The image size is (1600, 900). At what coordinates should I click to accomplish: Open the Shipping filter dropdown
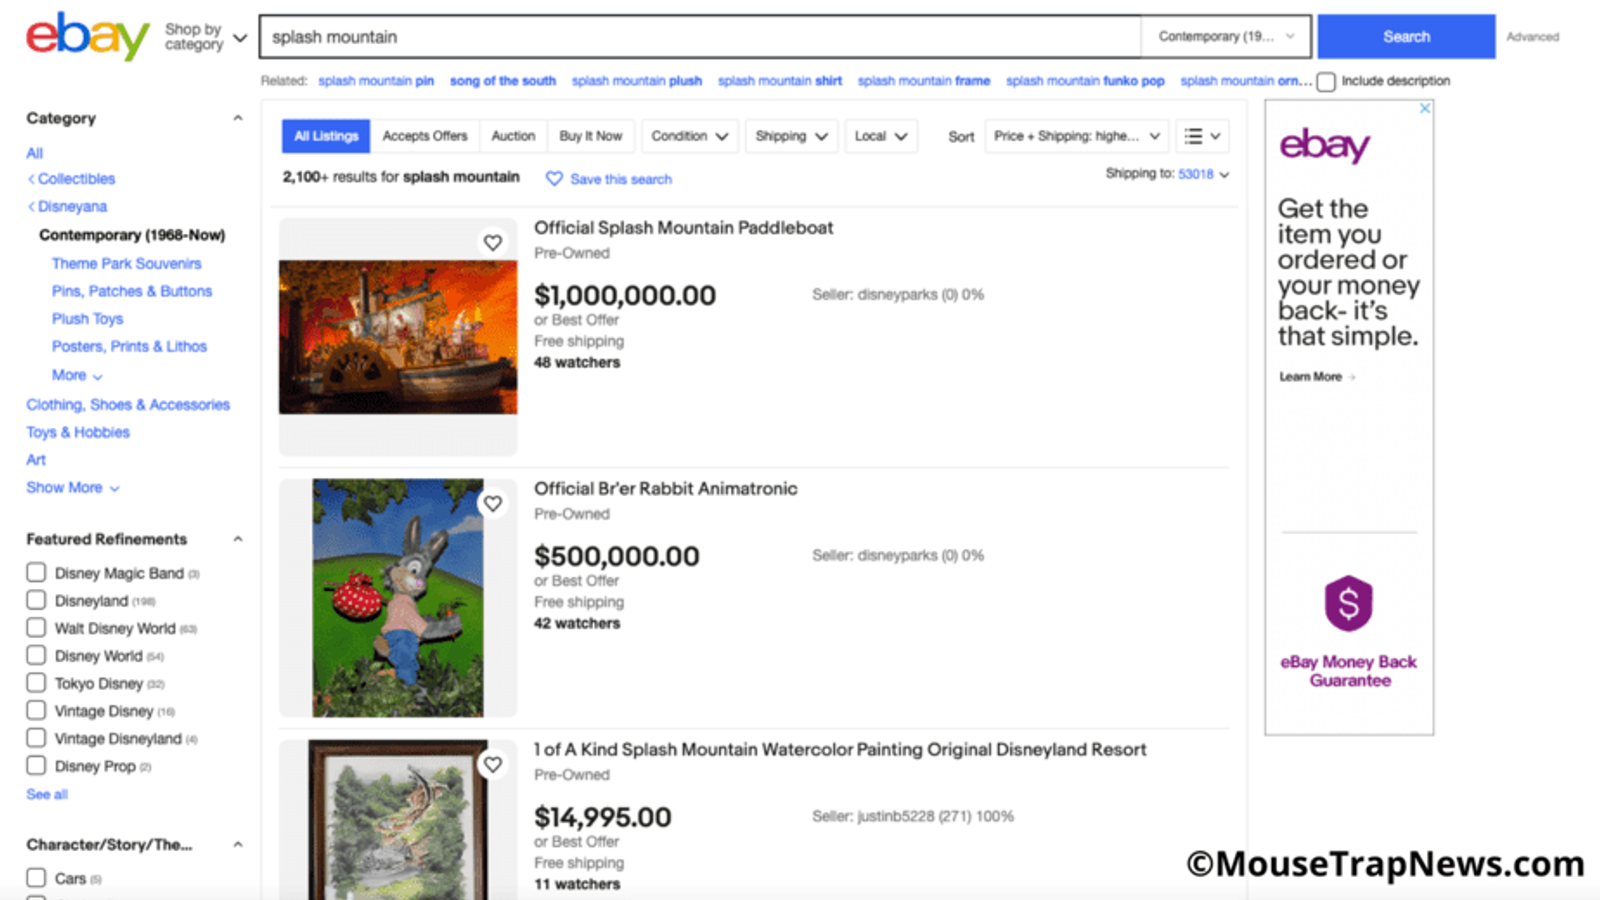point(792,136)
